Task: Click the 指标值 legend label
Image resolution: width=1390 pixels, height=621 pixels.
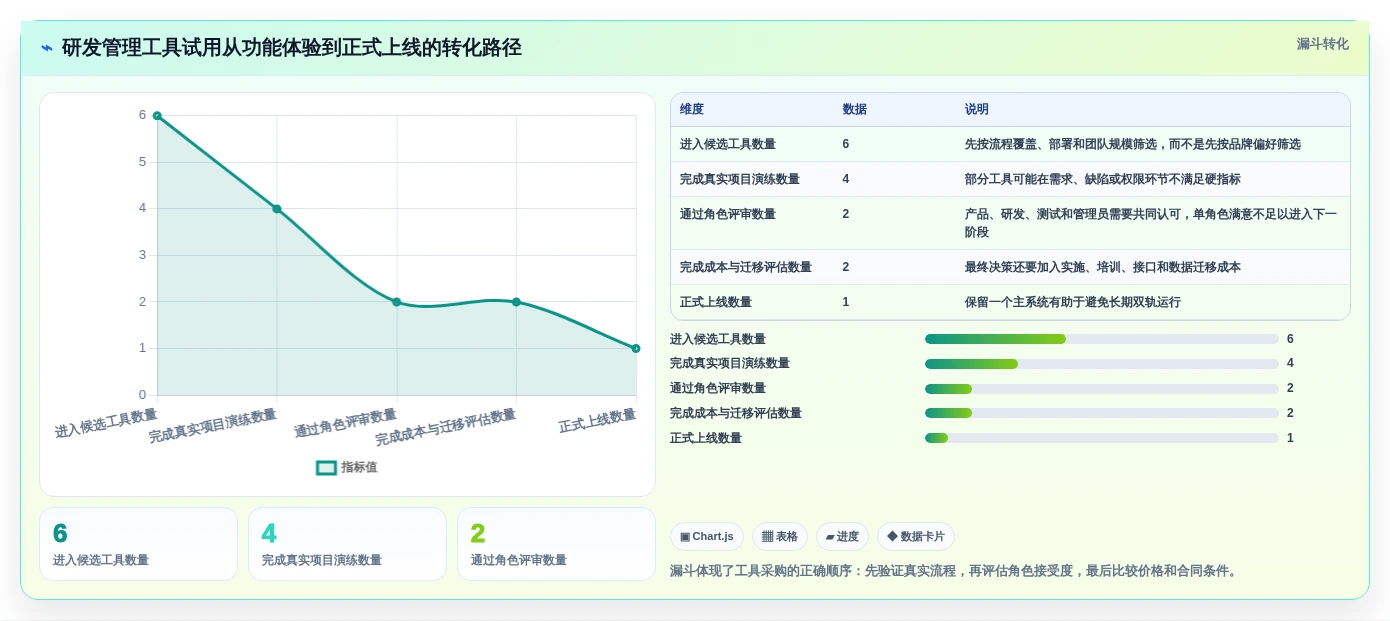Action: point(359,467)
